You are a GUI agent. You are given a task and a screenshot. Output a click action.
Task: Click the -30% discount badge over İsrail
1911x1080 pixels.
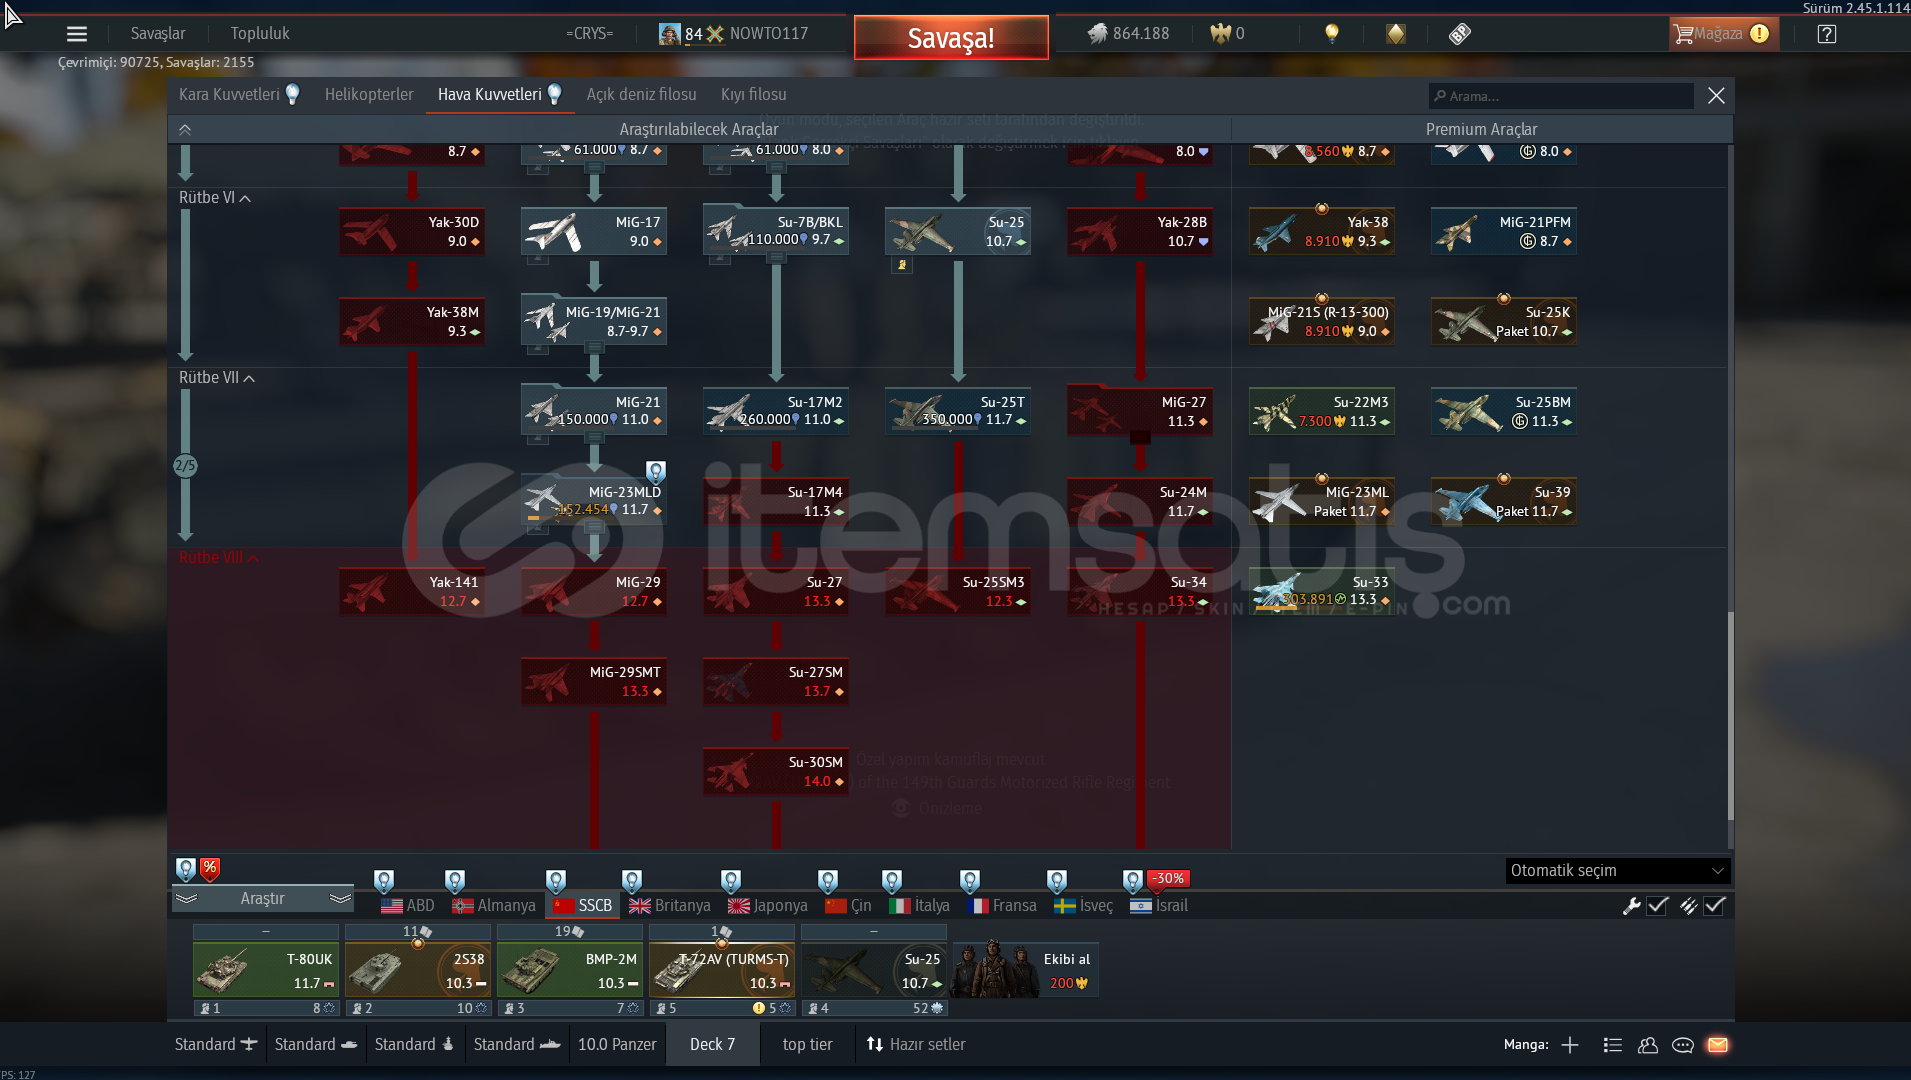coord(1168,878)
